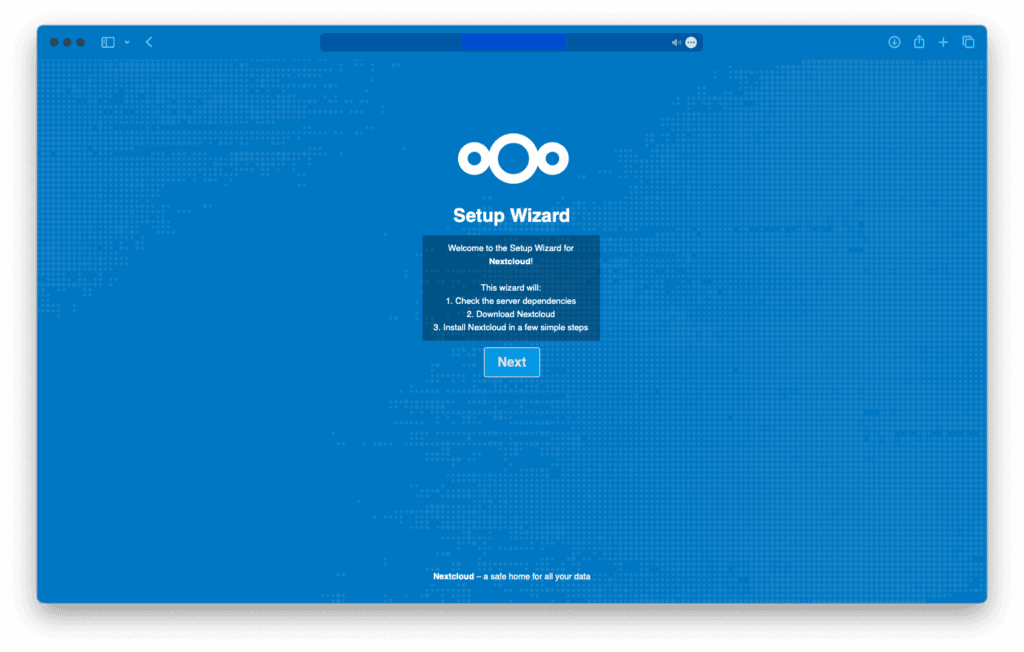Click the Setup Wizard heading
This screenshot has height=652, width=1024.
[x=511, y=215]
